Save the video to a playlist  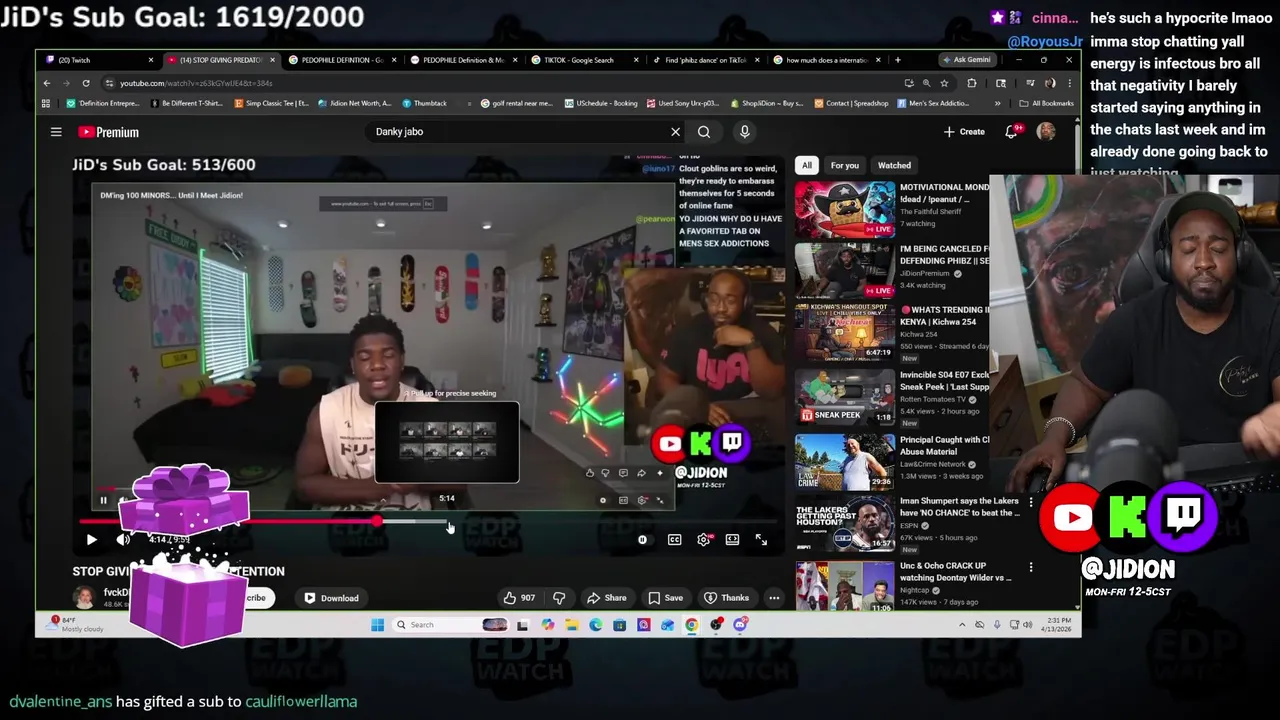click(666, 598)
